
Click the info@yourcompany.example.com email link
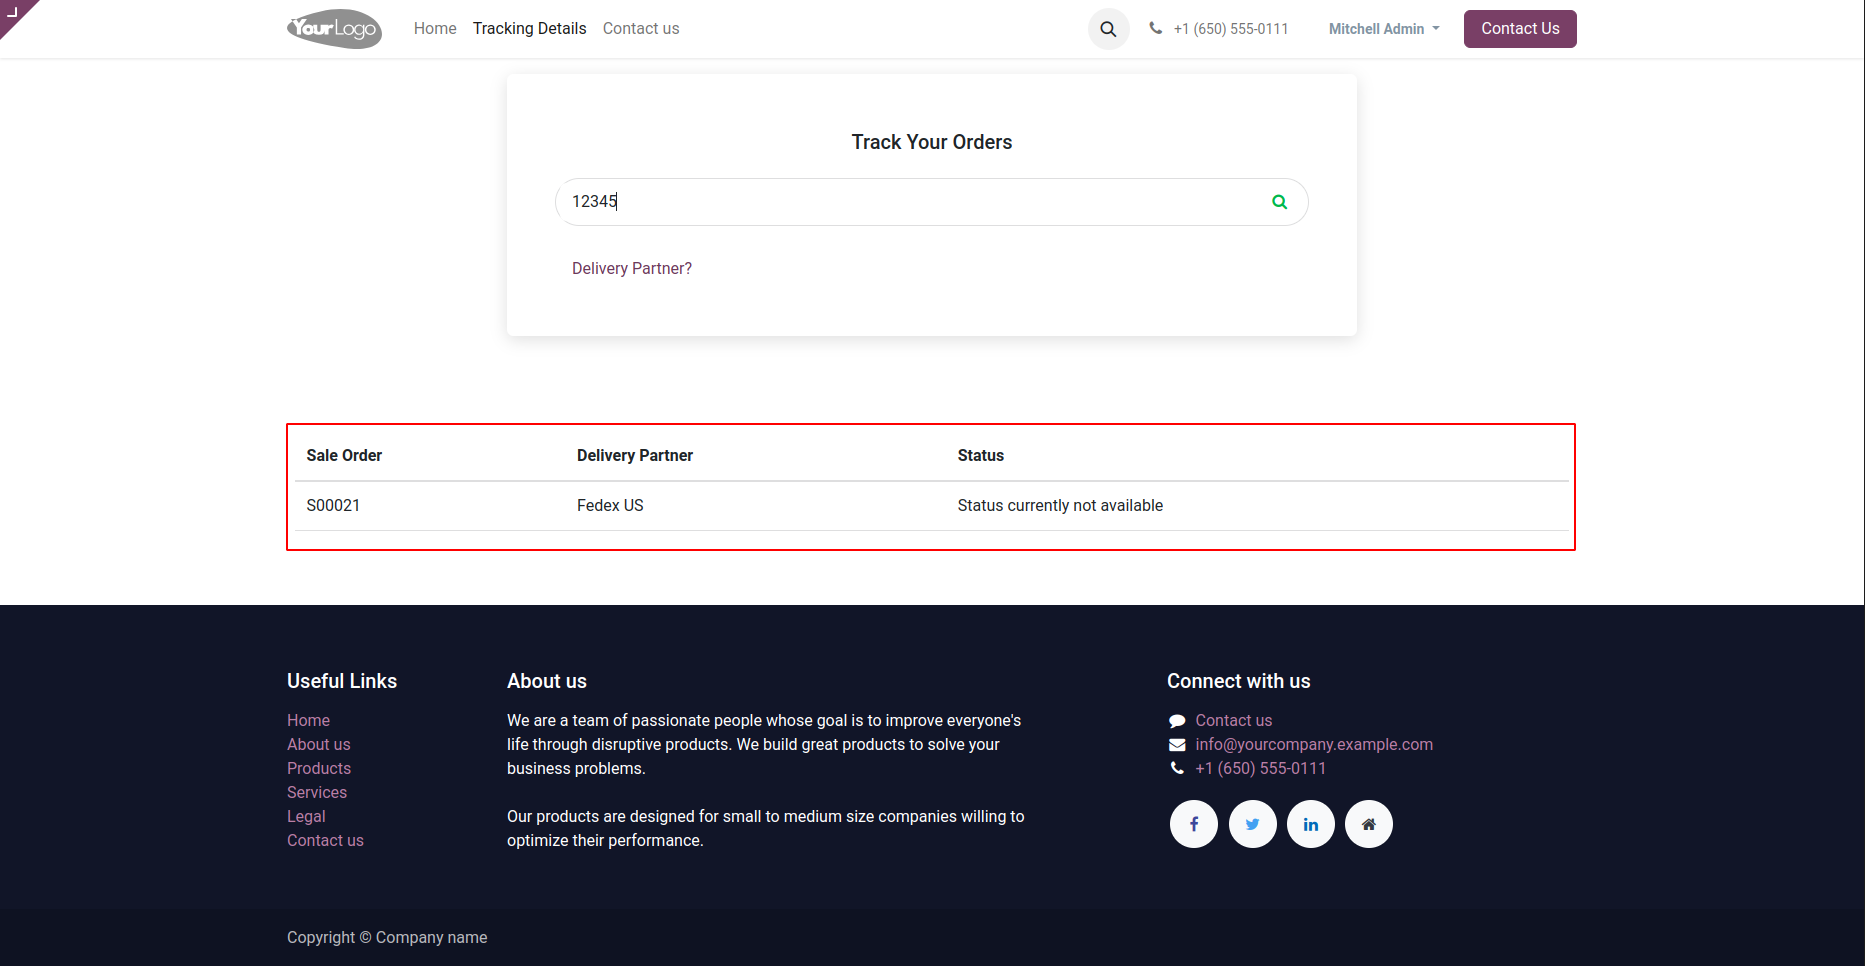point(1314,744)
